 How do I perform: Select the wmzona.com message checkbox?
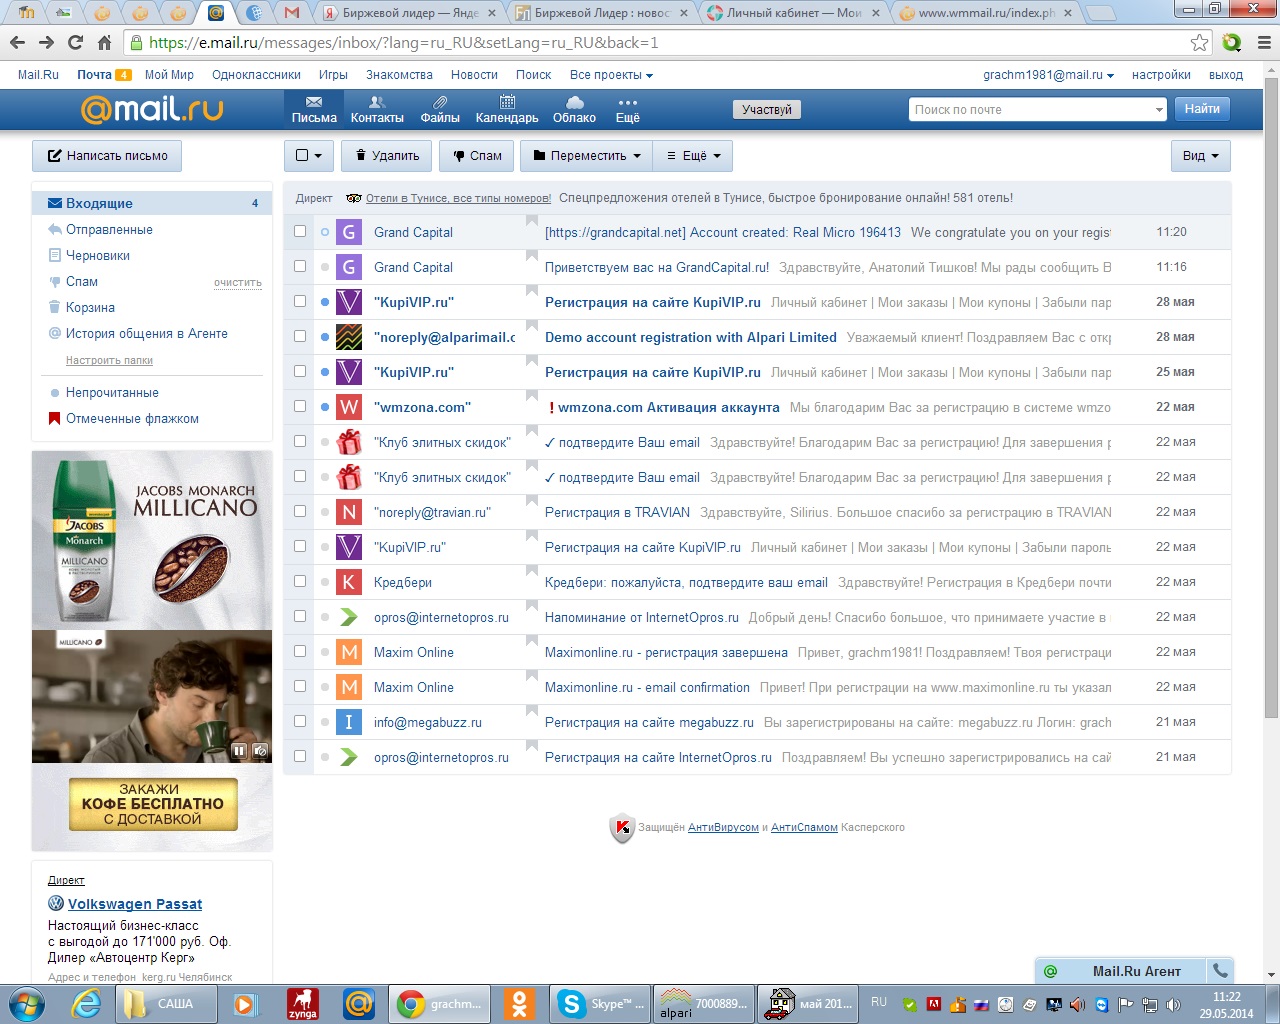[300, 407]
